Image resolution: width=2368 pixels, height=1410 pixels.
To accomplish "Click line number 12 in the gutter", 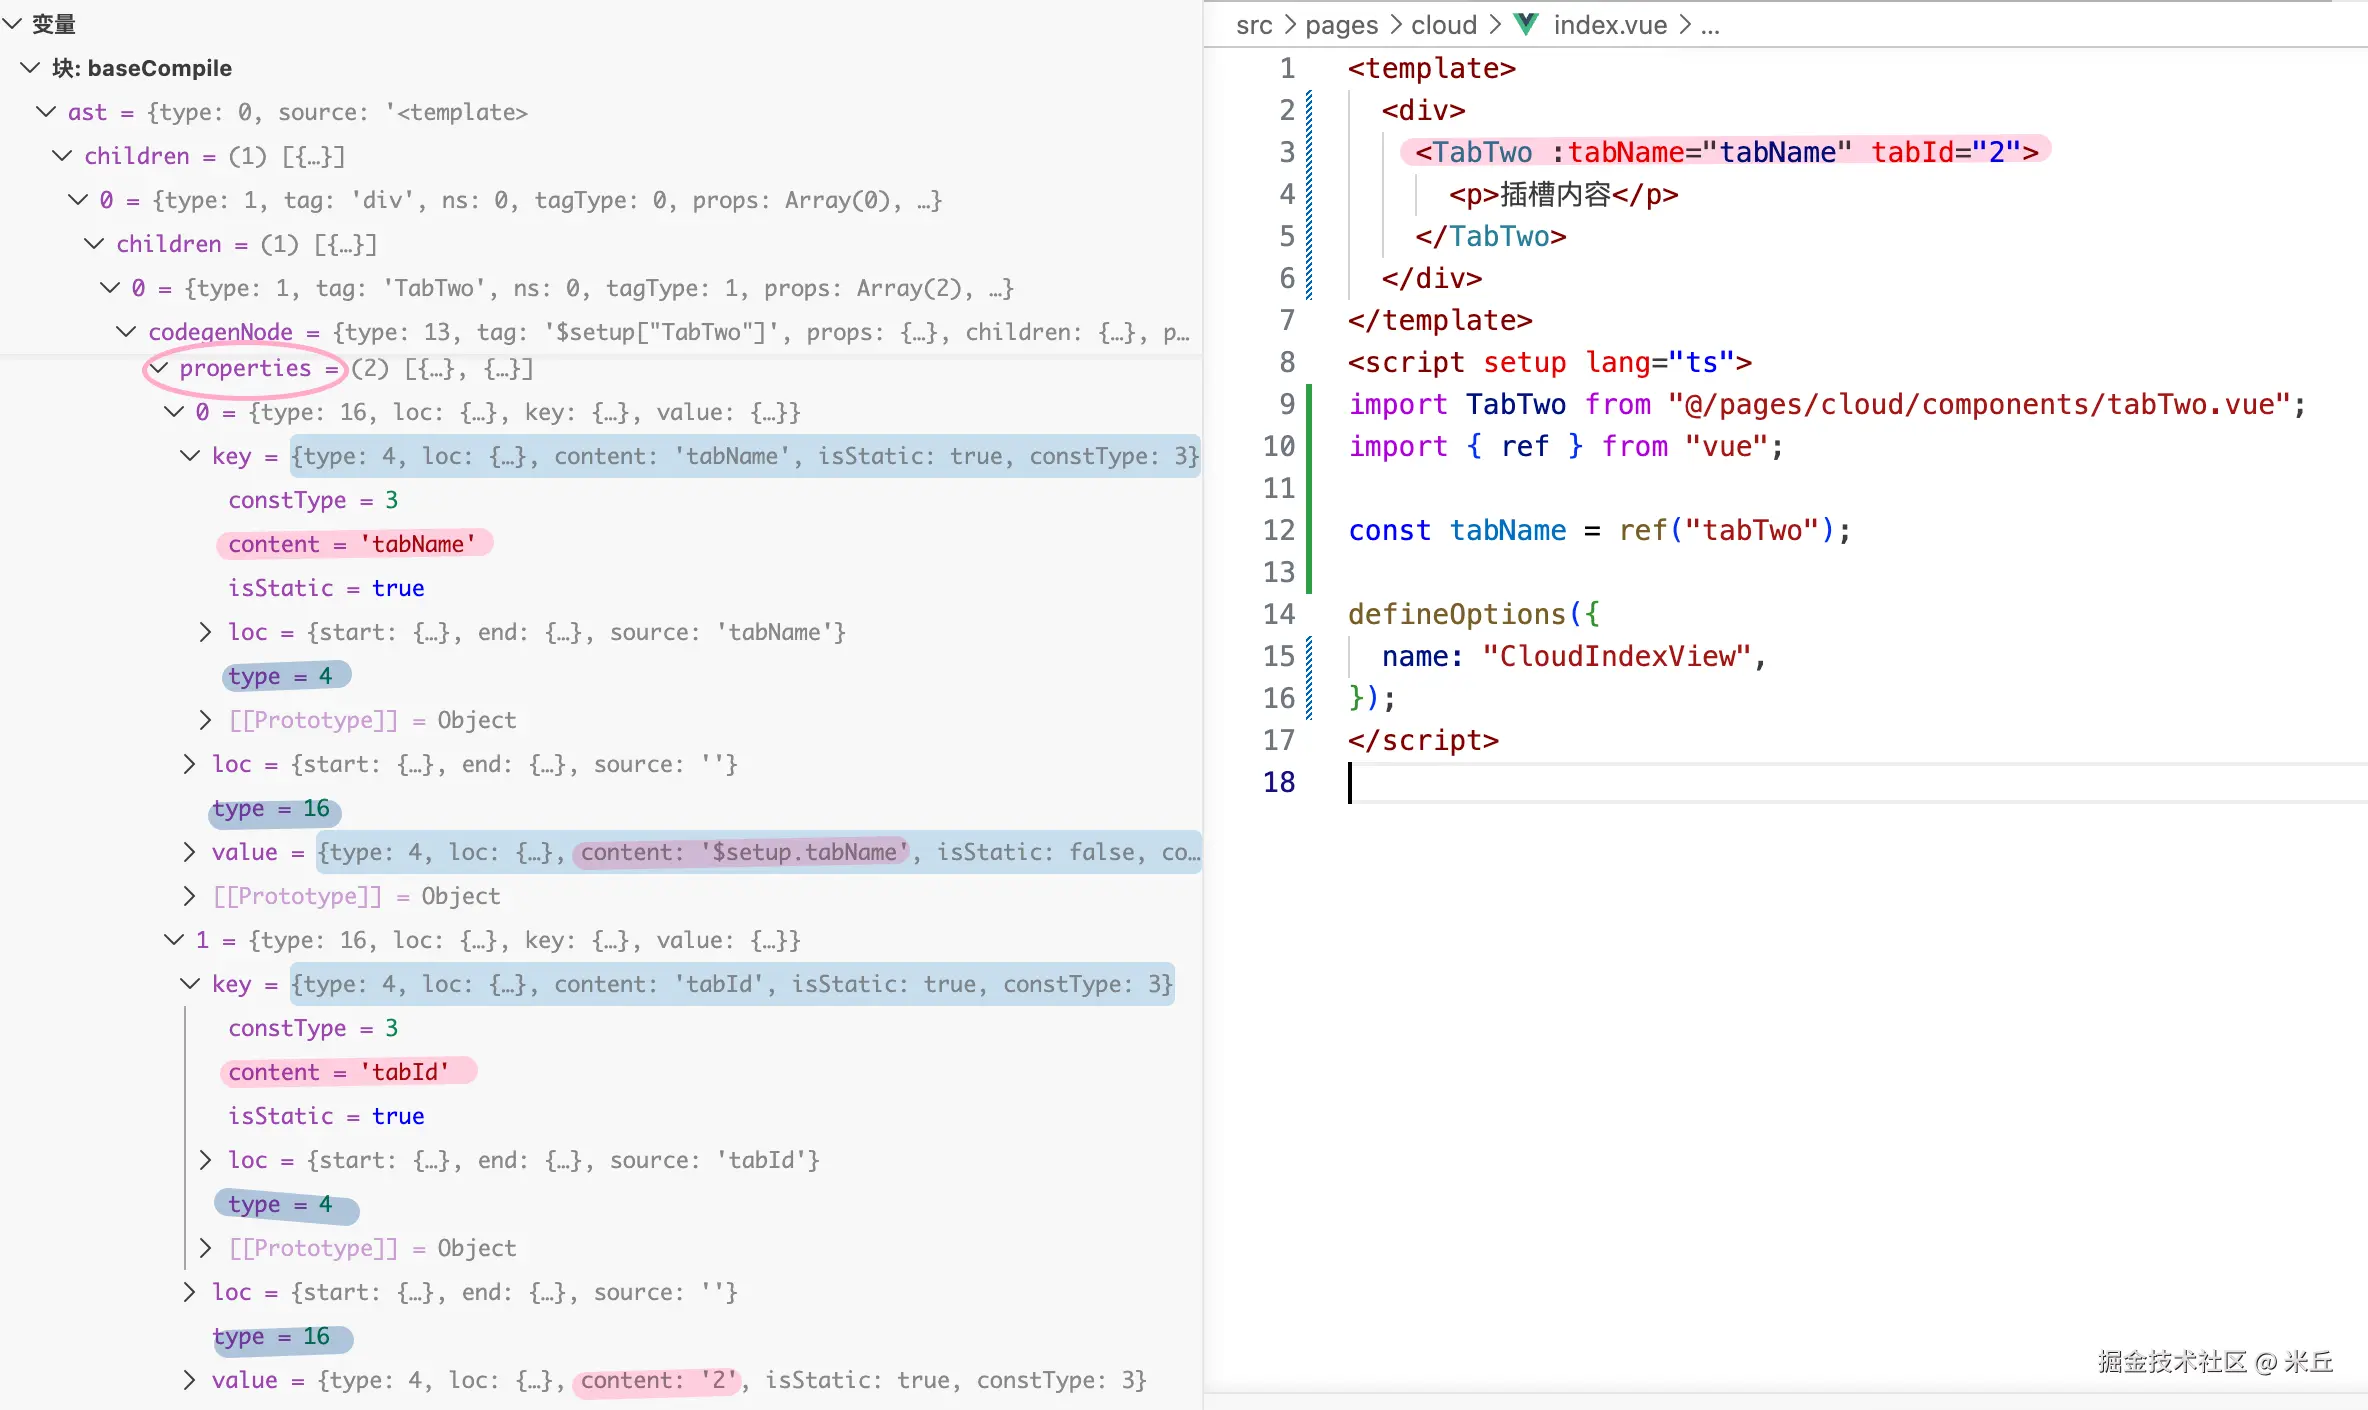I will [1278, 530].
